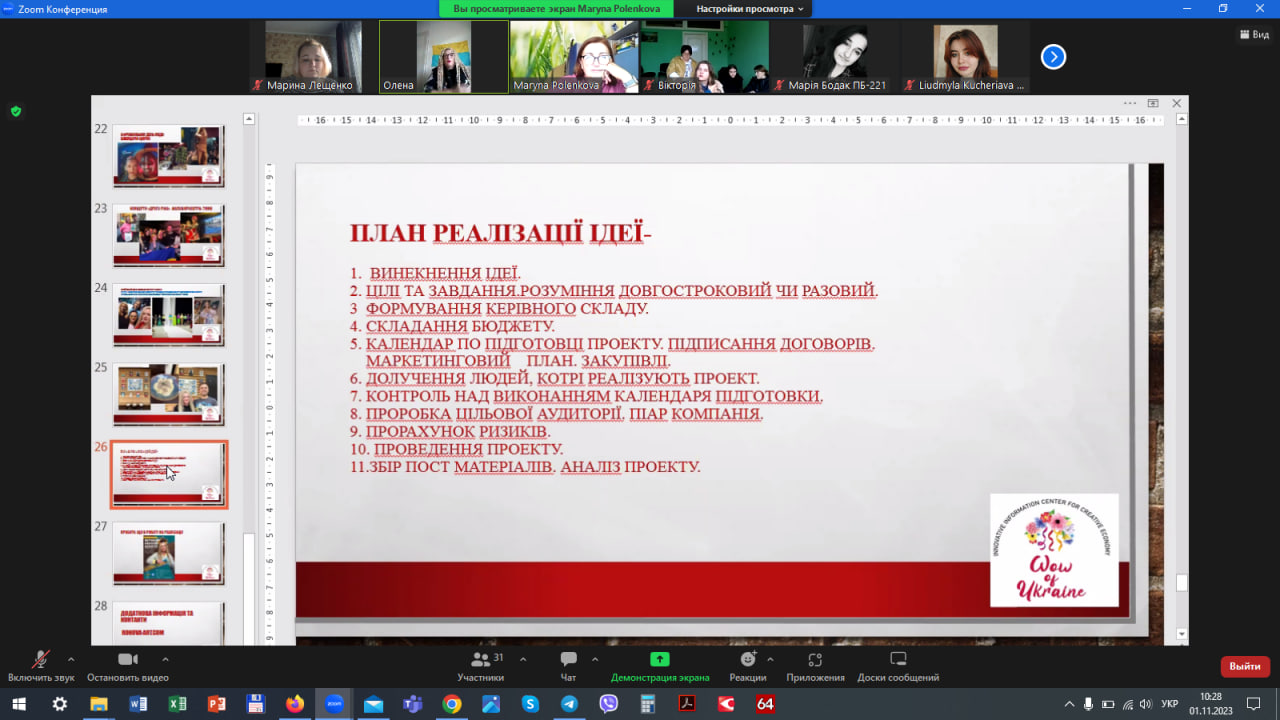This screenshot has height=720, width=1280.
Task: Select Марія Бодак participant video tile
Action: point(835,57)
